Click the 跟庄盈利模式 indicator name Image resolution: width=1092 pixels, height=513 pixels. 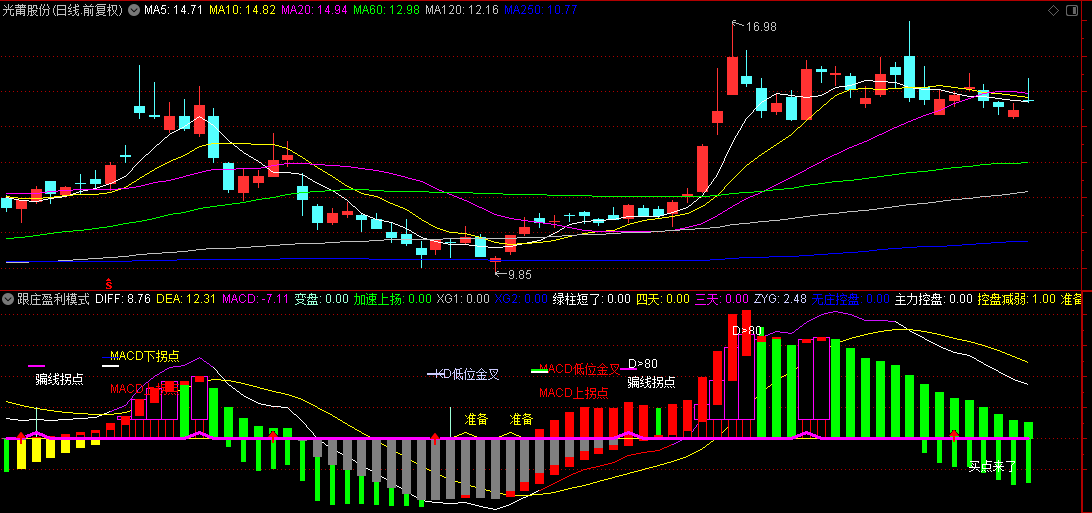(53, 299)
